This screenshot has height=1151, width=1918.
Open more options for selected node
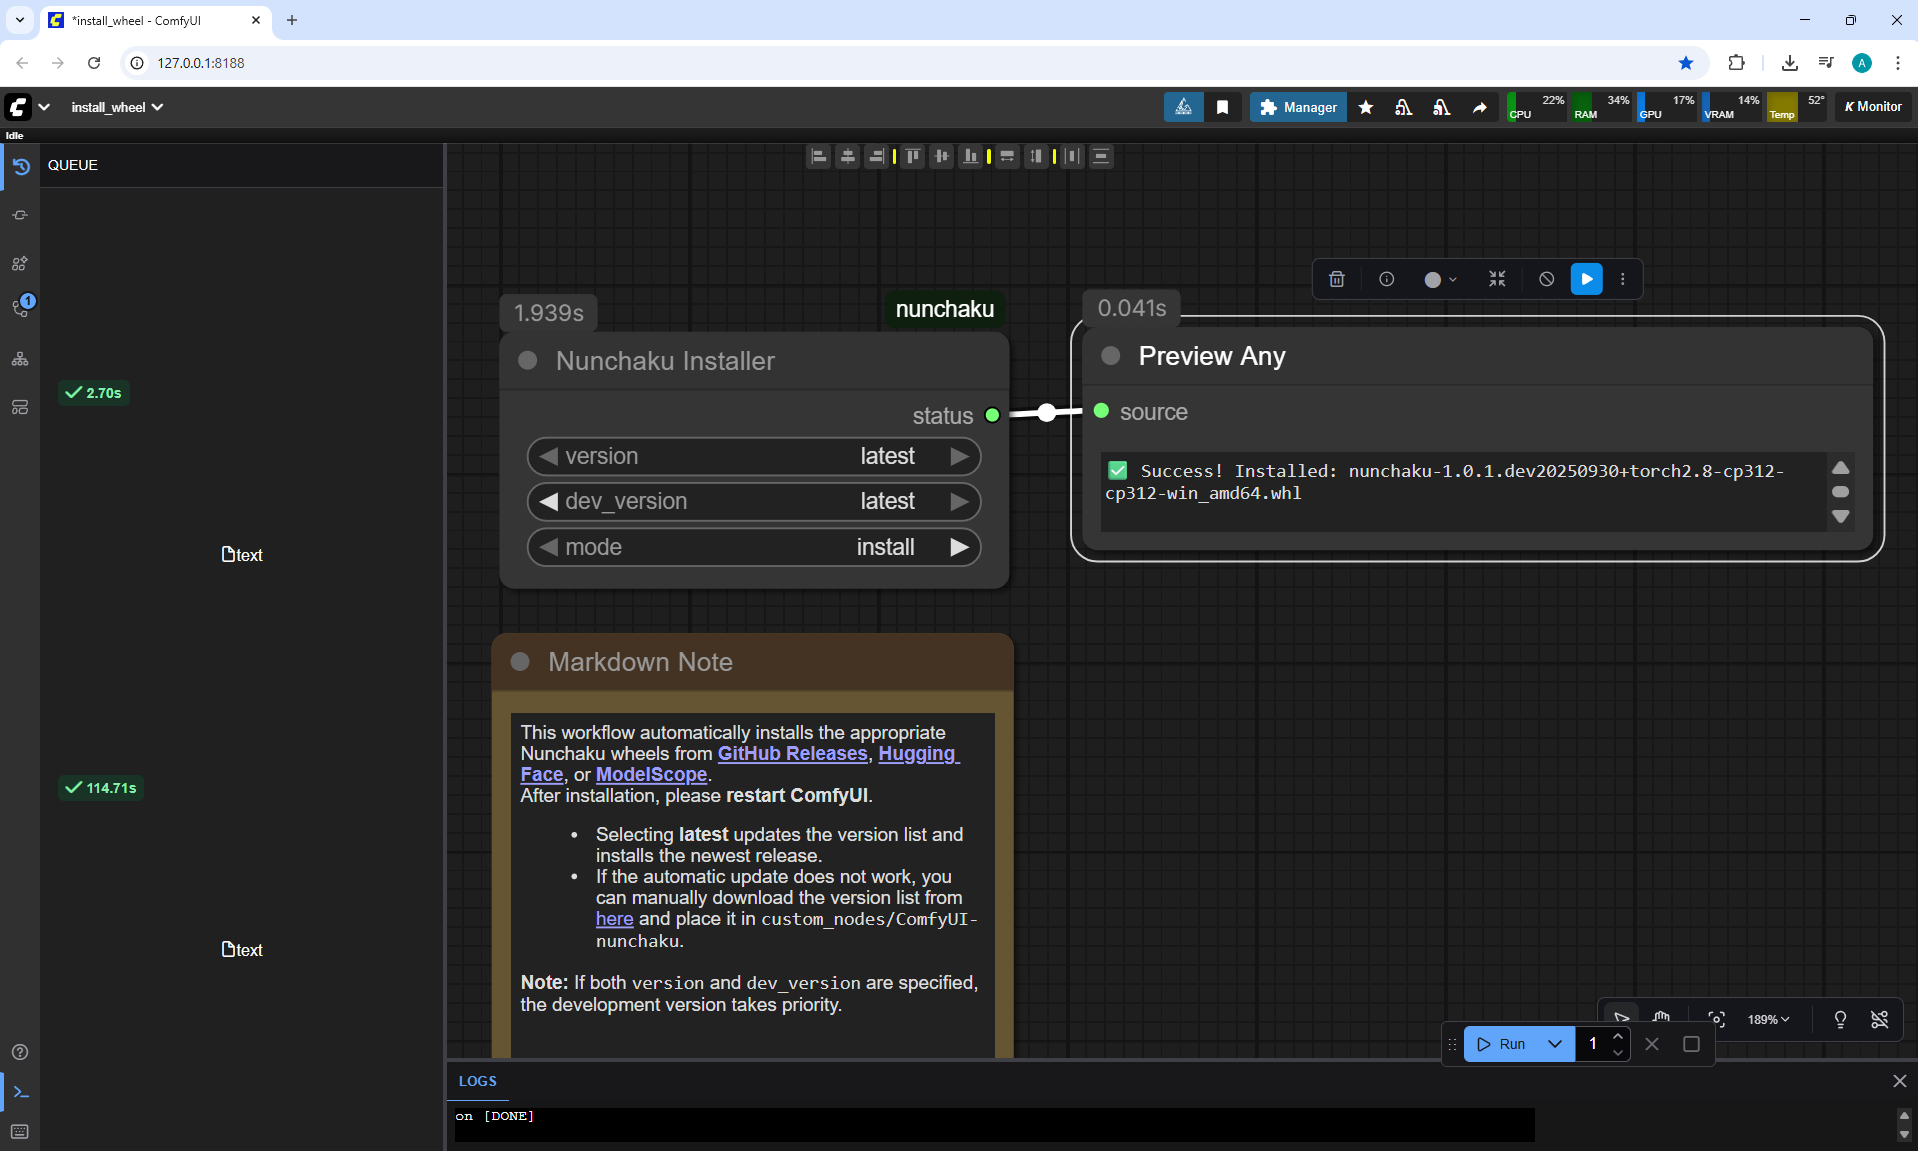point(1623,279)
